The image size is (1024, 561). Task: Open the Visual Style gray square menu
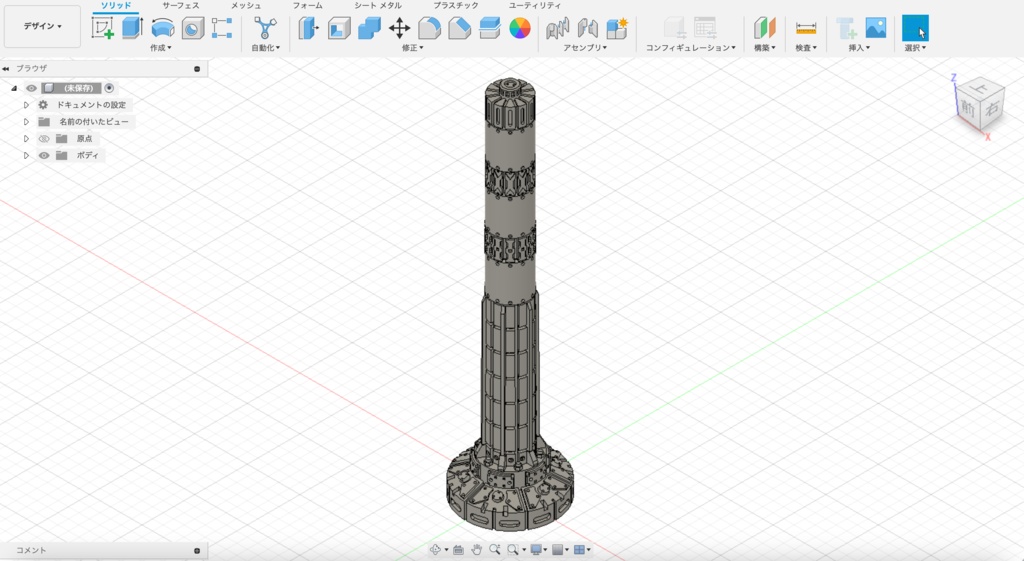pos(558,550)
